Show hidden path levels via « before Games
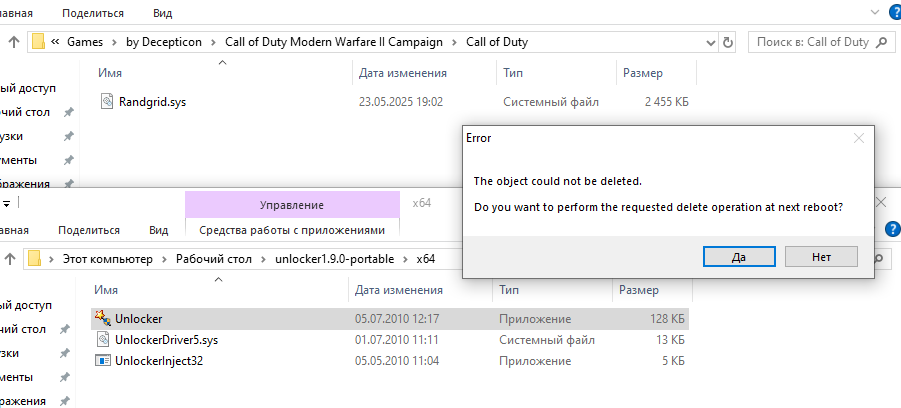This screenshot has width=901, height=408. click(56, 42)
